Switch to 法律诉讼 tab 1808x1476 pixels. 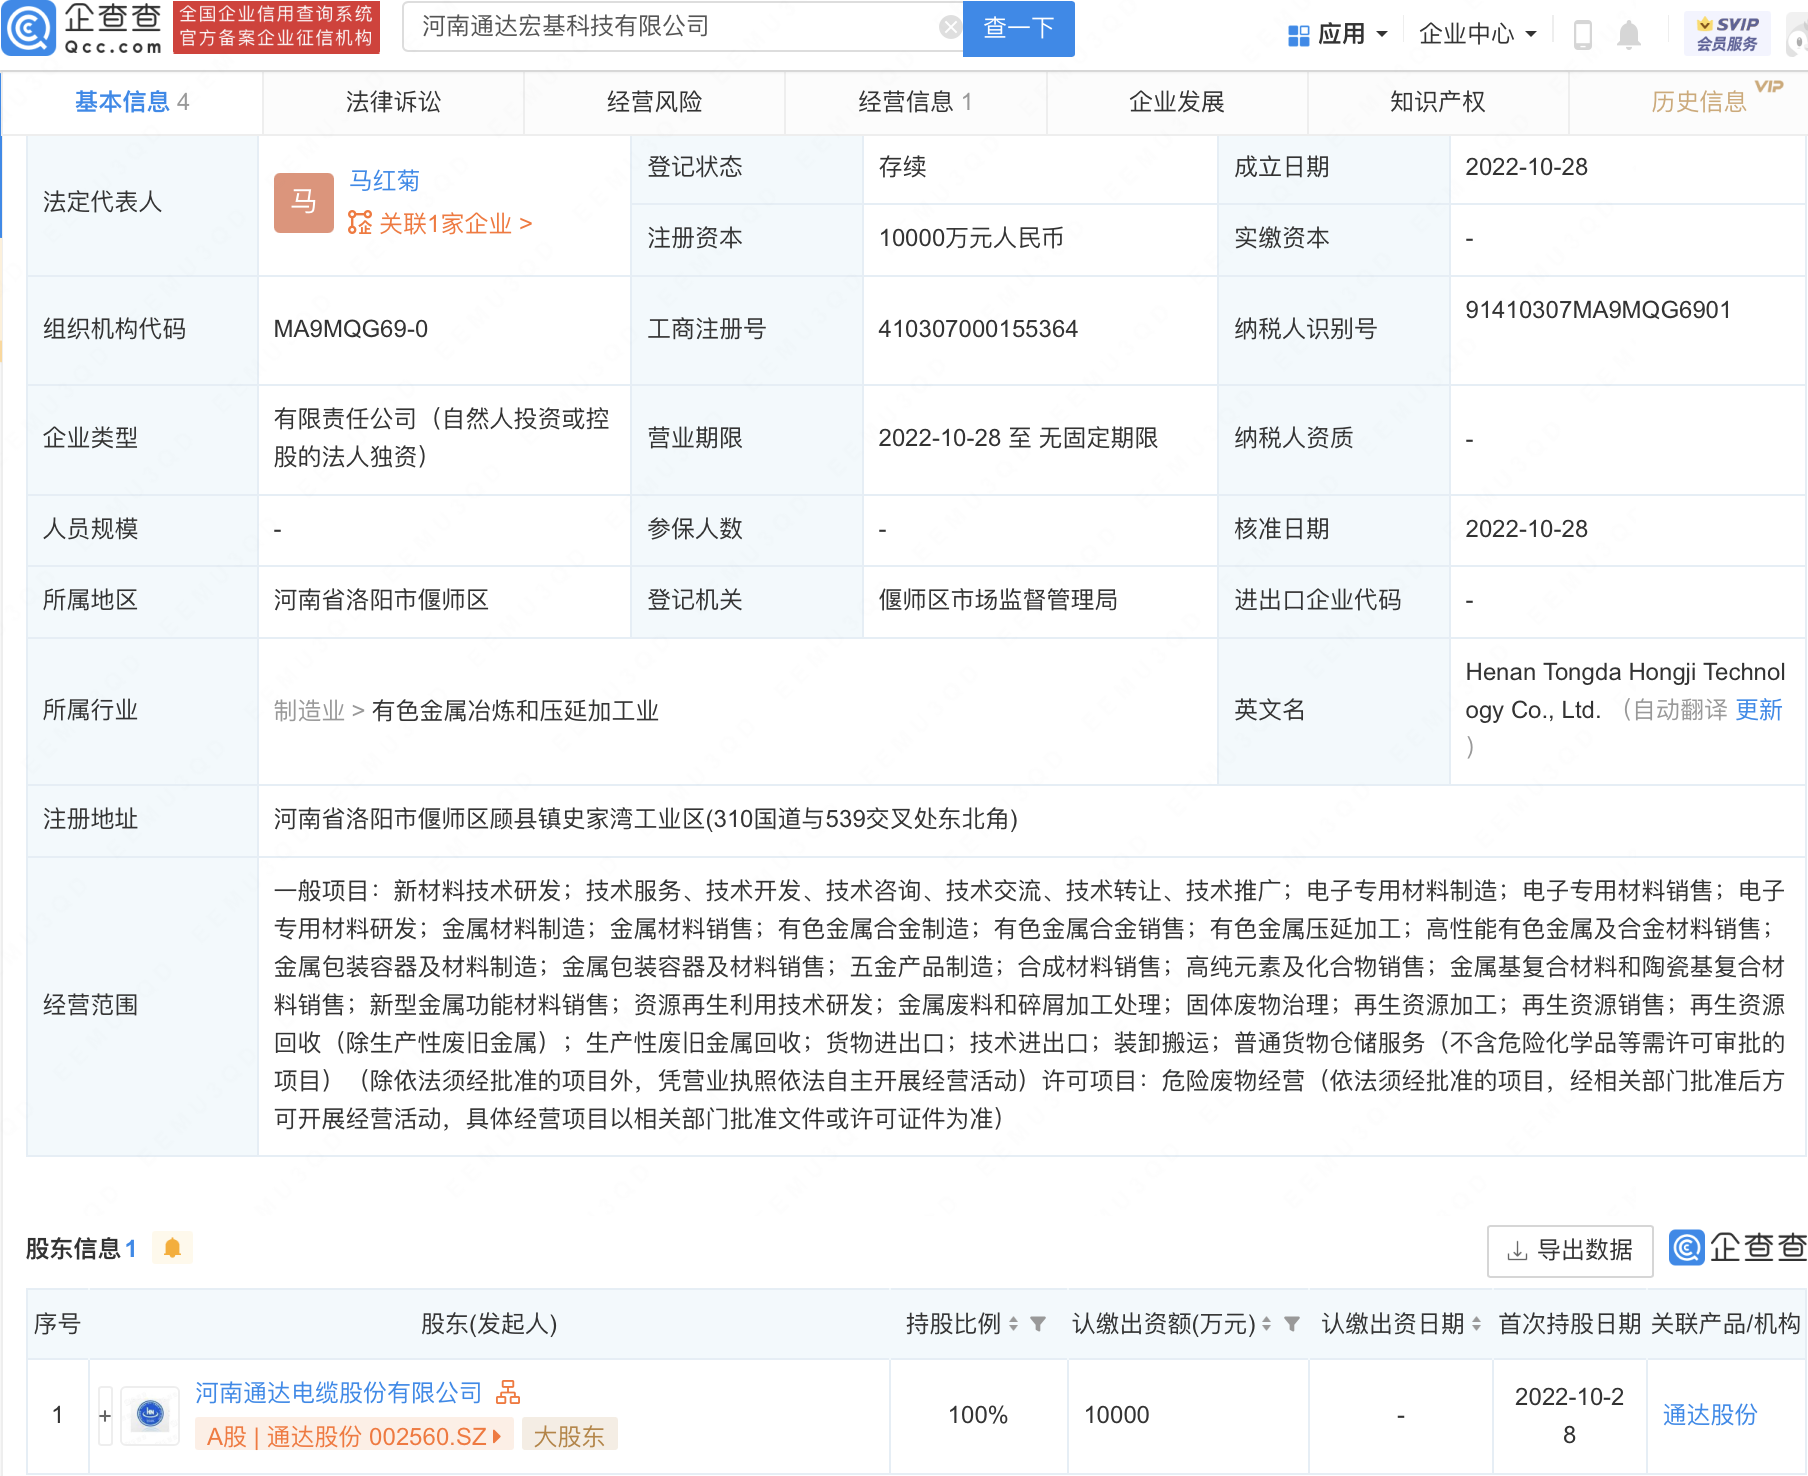pyautogui.click(x=393, y=102)
